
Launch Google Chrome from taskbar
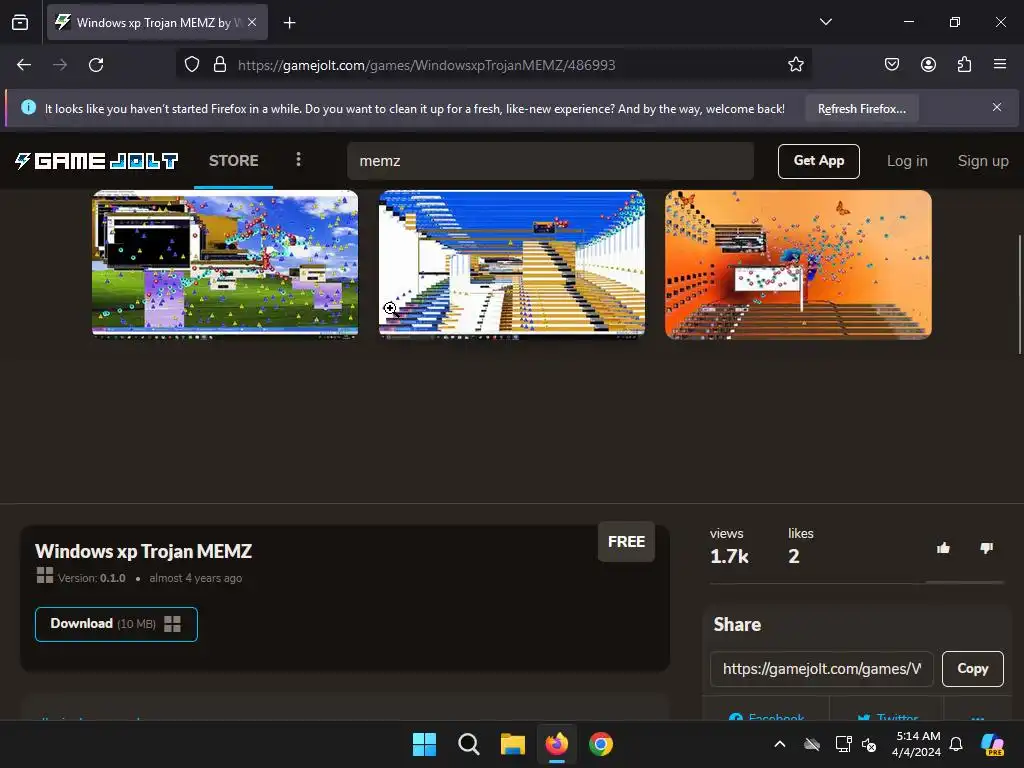click(x=601, y=744)
